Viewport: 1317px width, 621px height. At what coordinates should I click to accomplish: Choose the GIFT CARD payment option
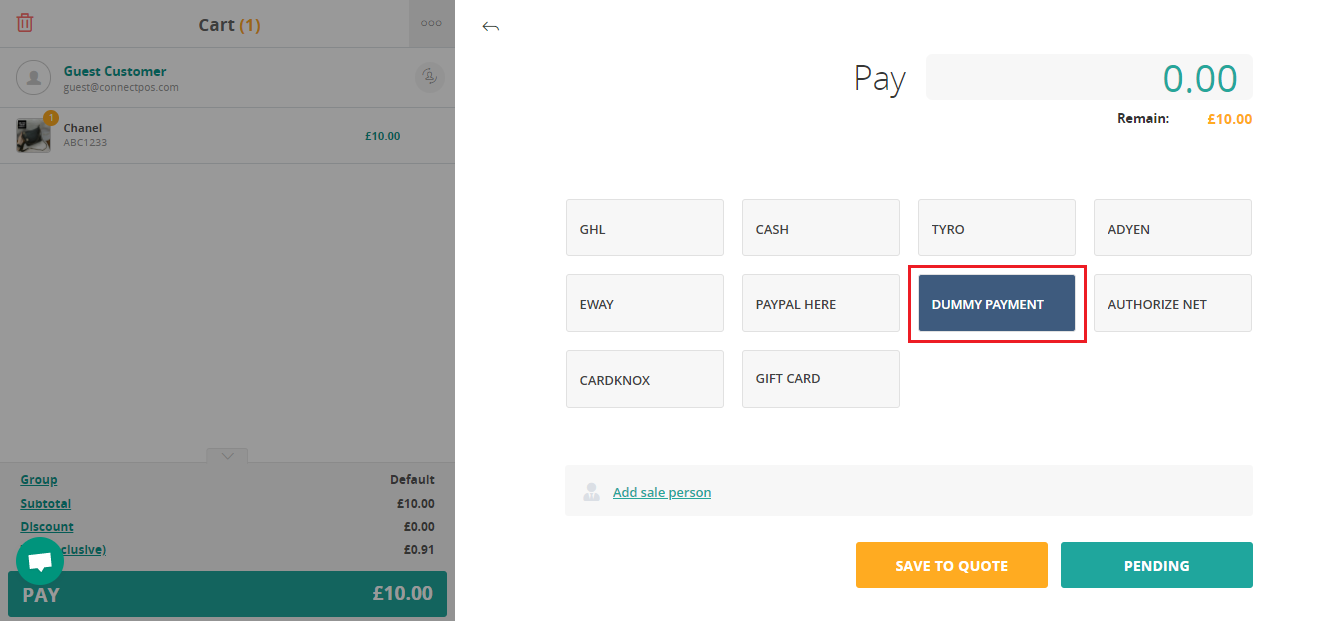821,379
